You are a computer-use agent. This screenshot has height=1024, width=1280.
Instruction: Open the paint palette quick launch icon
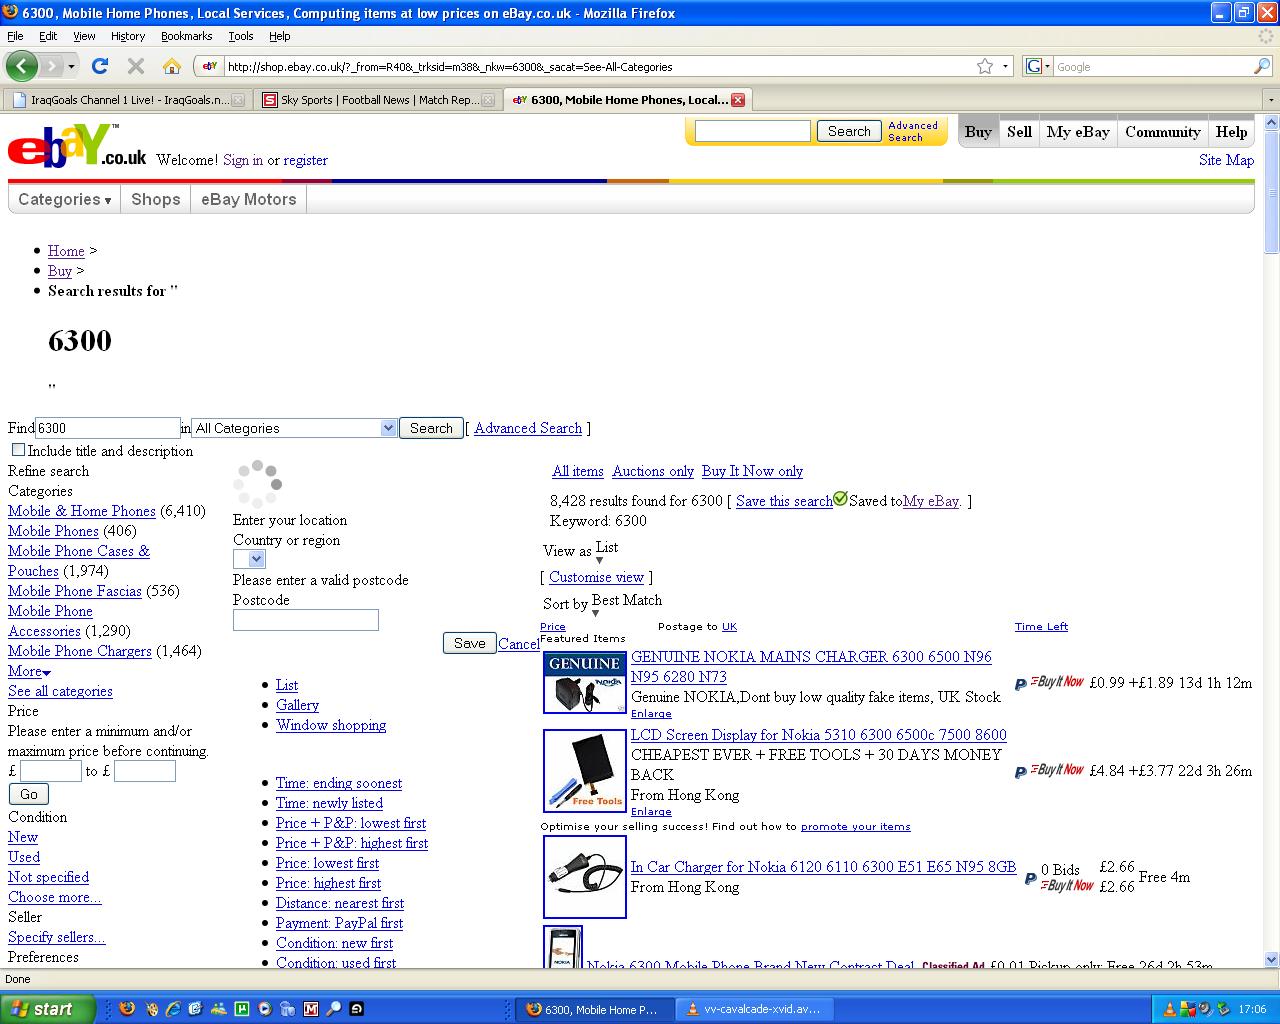[x=150, y=1009]
